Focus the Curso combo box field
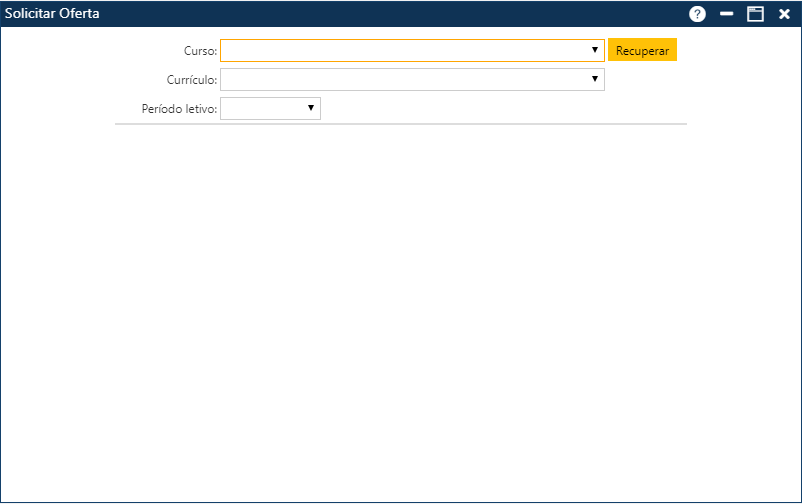The height and width of the screenshot is (504, 802). (400, 50)
